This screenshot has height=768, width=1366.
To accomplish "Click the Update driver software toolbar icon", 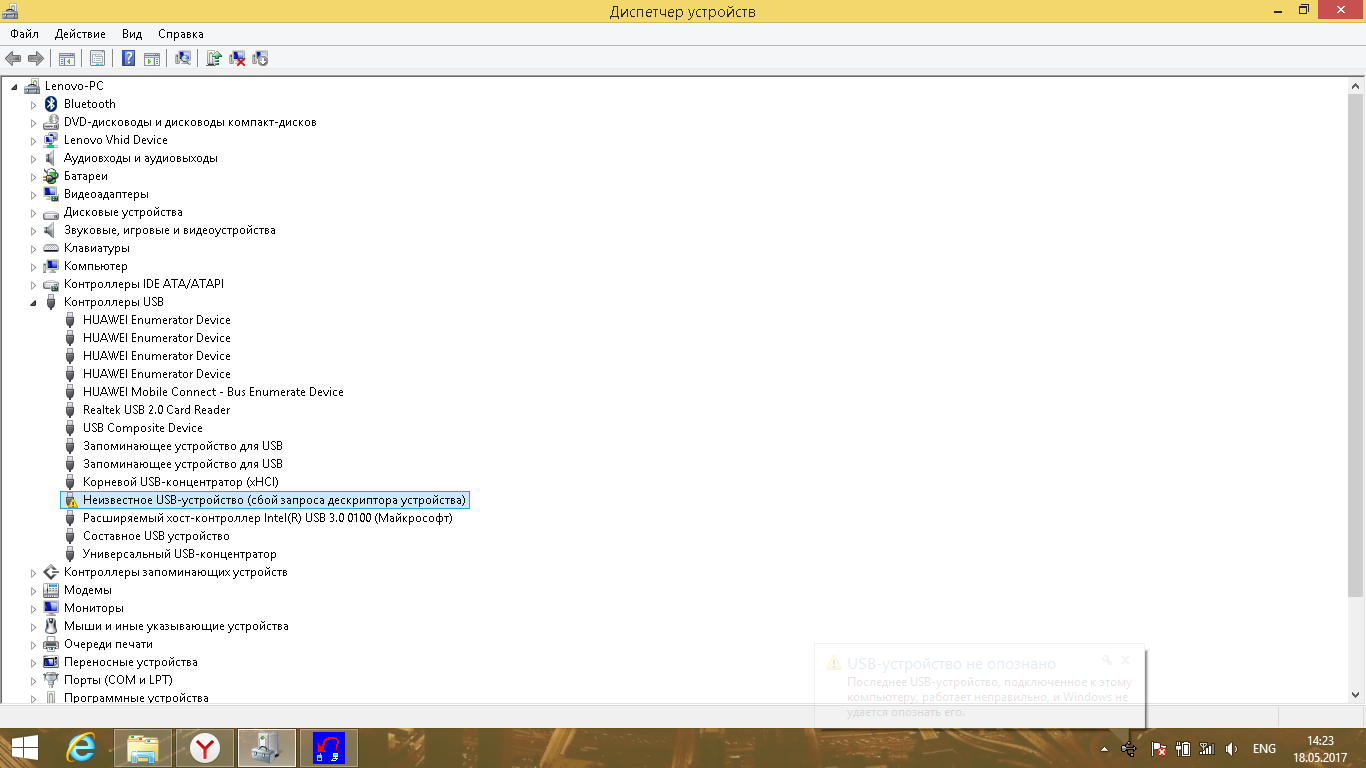I will pos(213,59).
